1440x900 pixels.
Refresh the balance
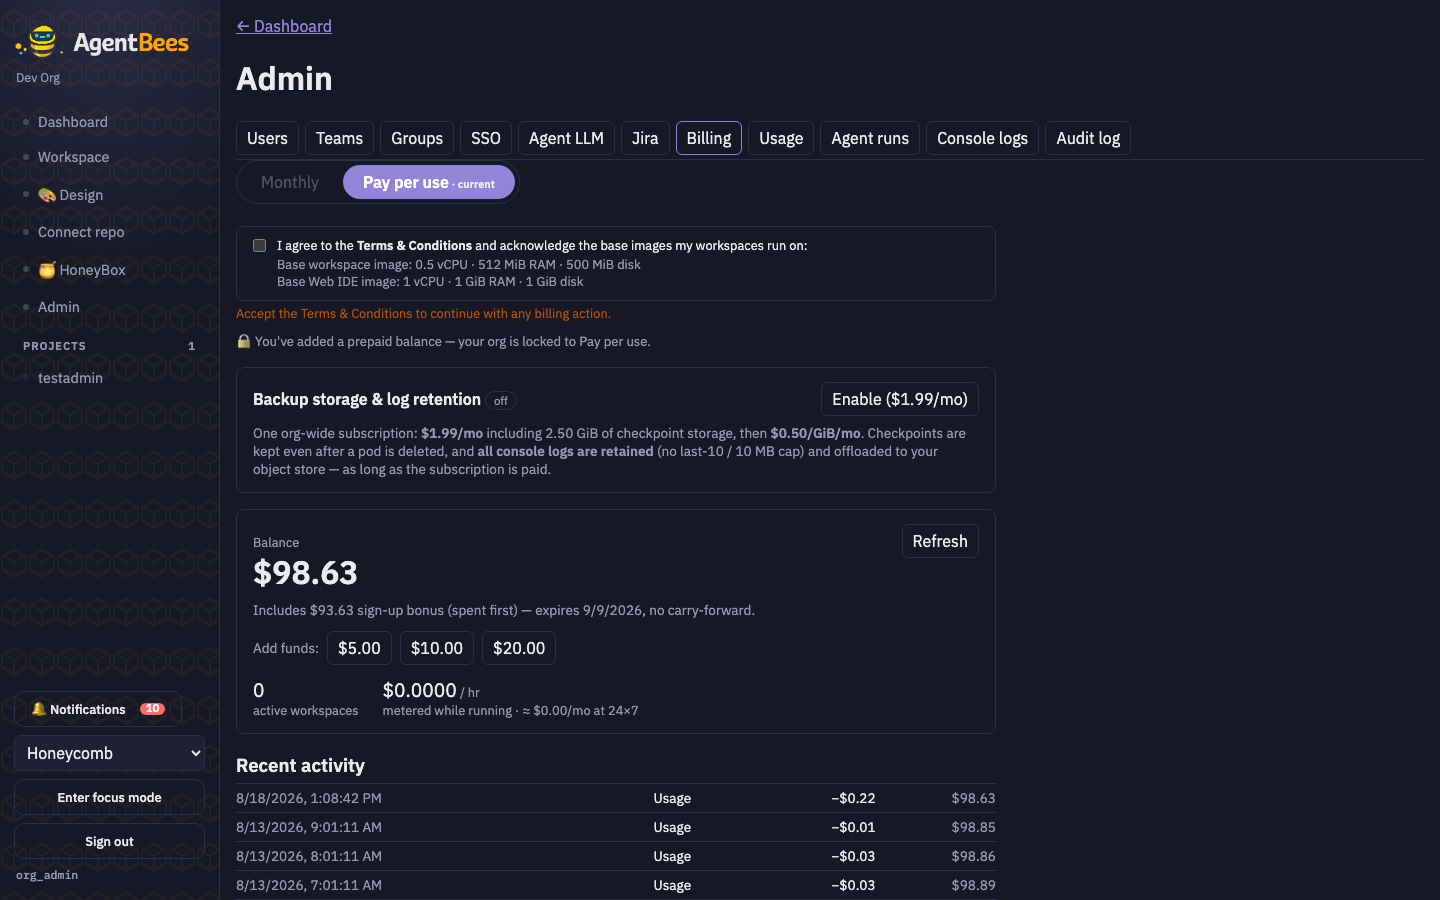pos(940,541)
